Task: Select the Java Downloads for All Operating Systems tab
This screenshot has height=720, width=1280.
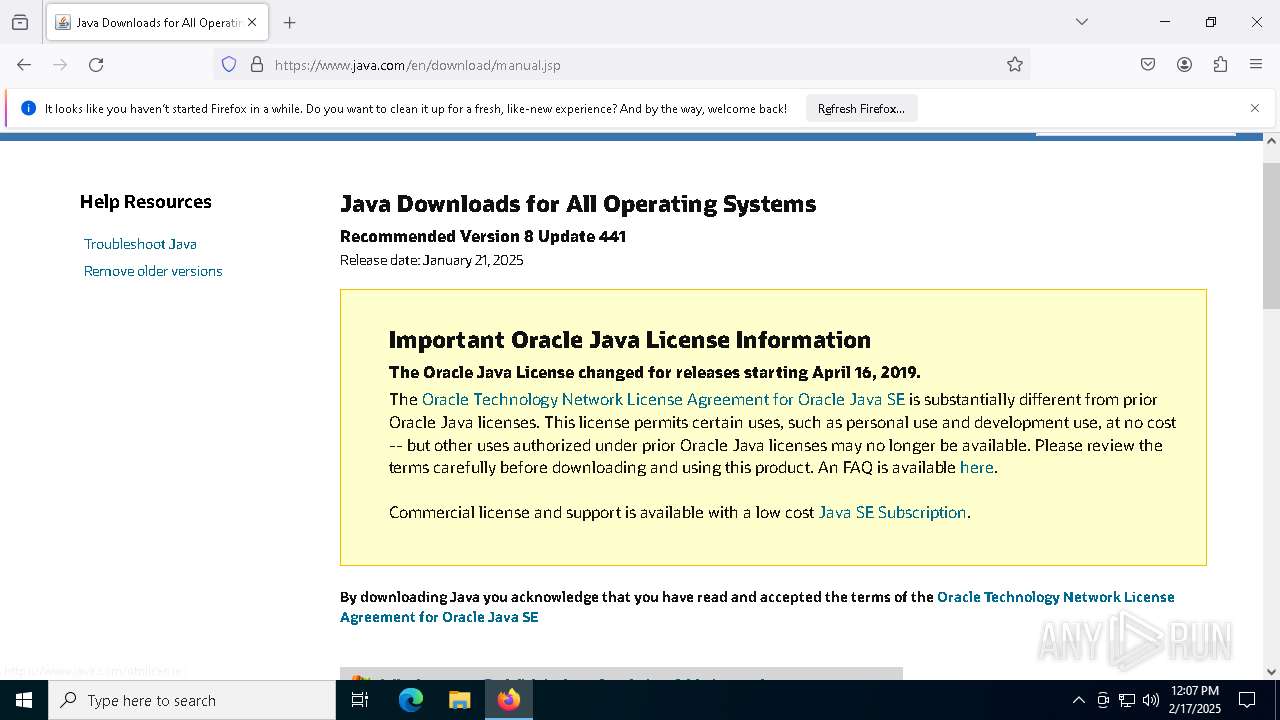Action: 157,22
